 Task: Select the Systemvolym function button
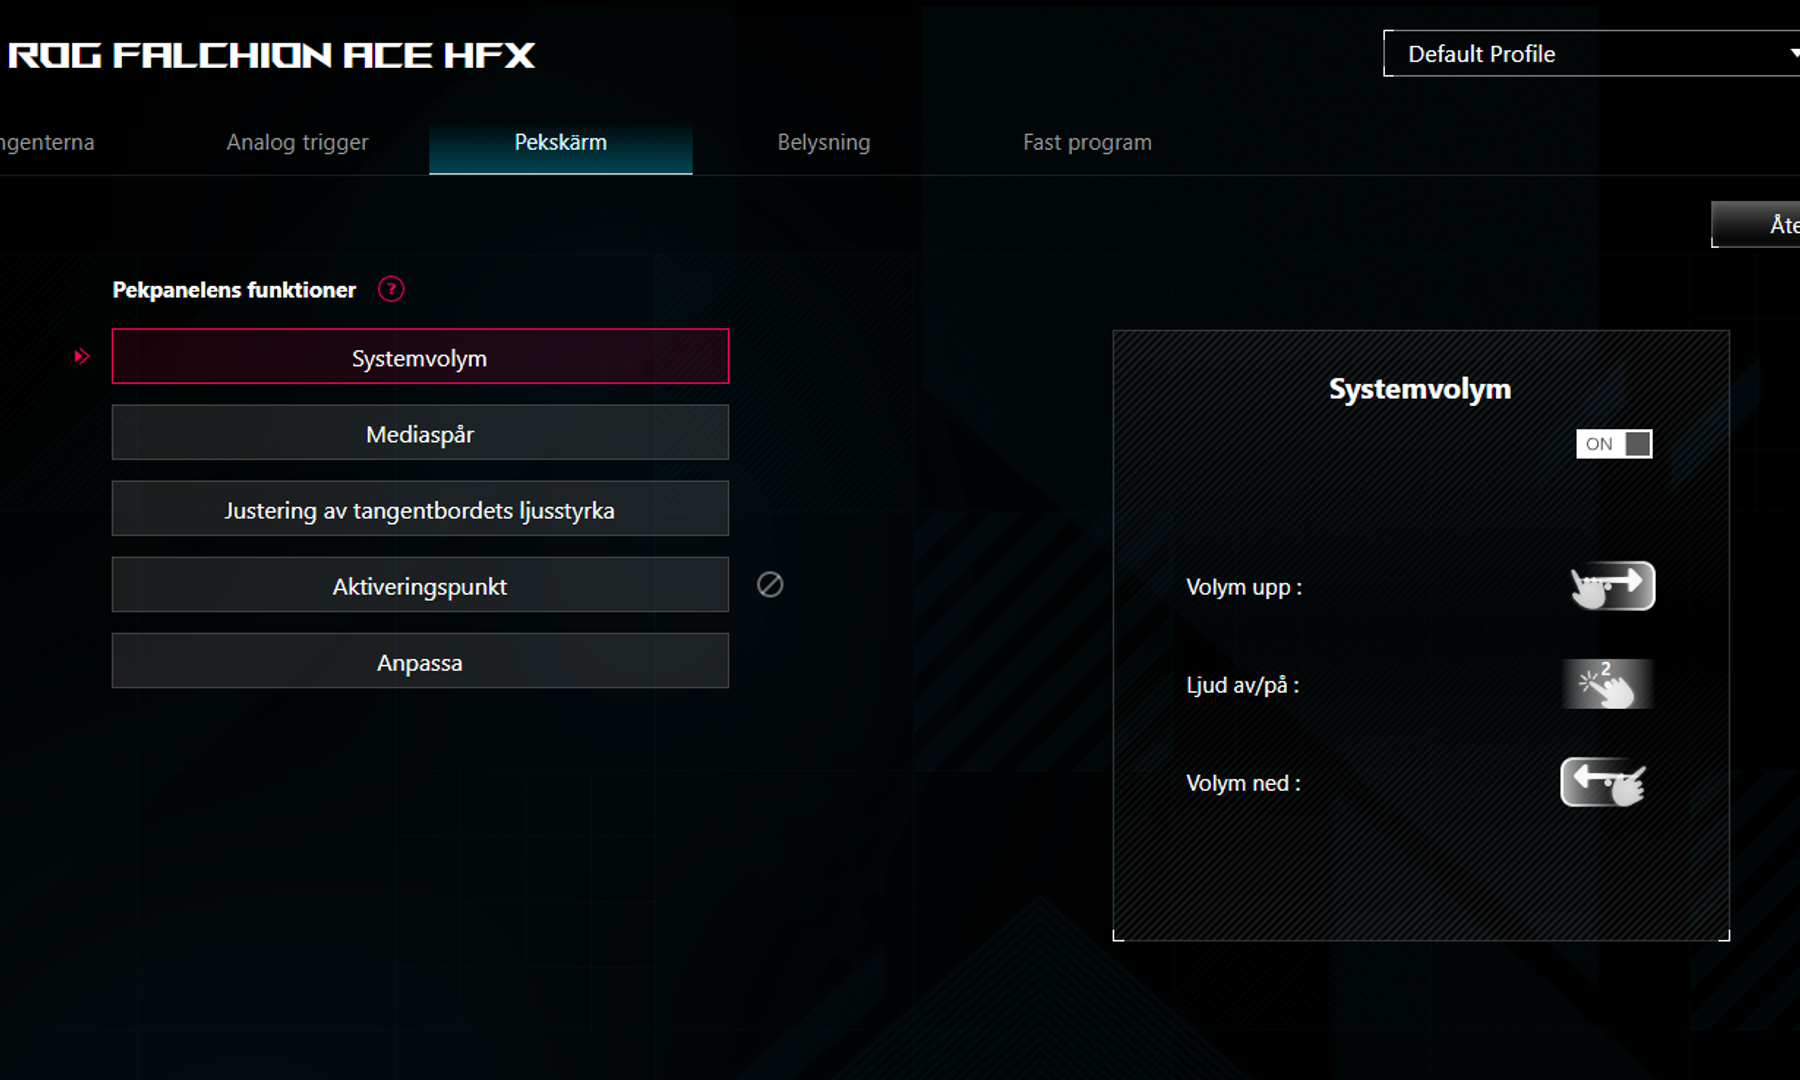pyautogui.click(x=420, y=357)
